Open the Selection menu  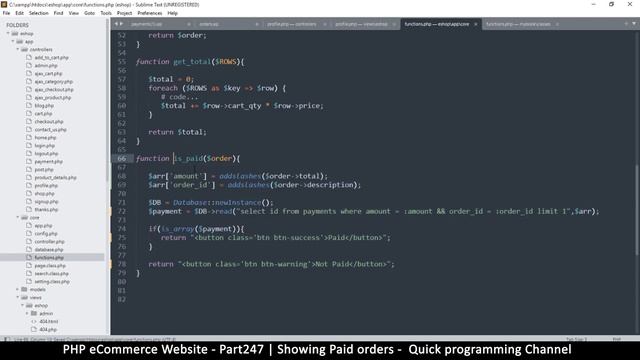(39, 13)
